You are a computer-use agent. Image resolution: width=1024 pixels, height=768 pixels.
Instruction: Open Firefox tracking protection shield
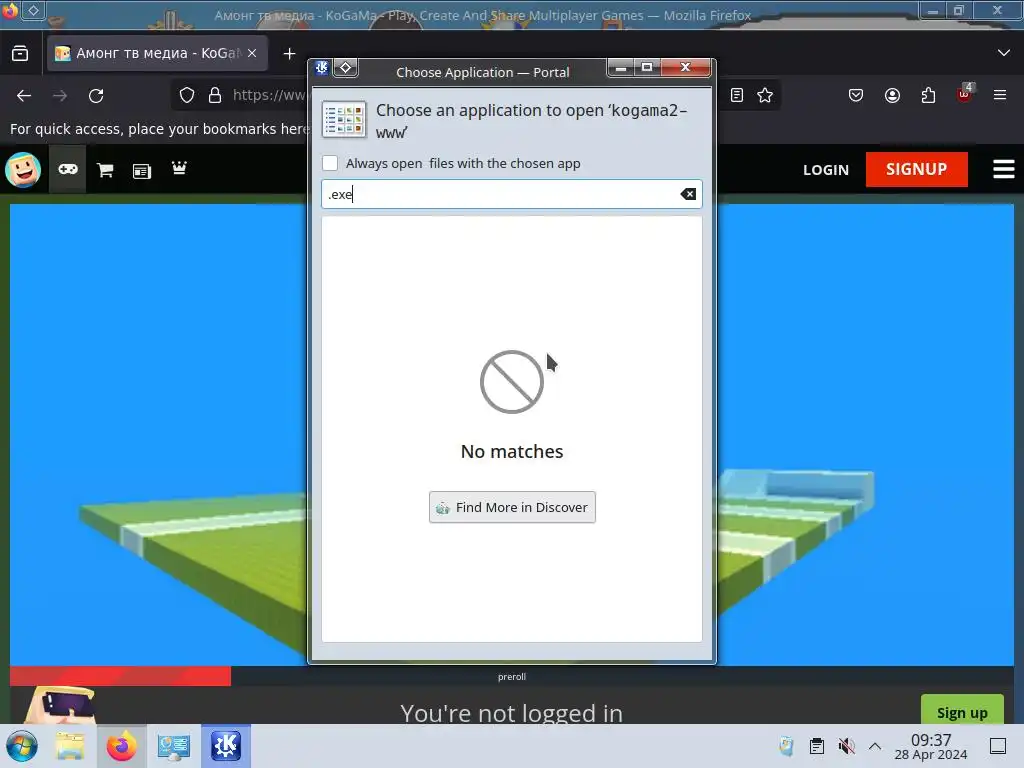[187, 95]
